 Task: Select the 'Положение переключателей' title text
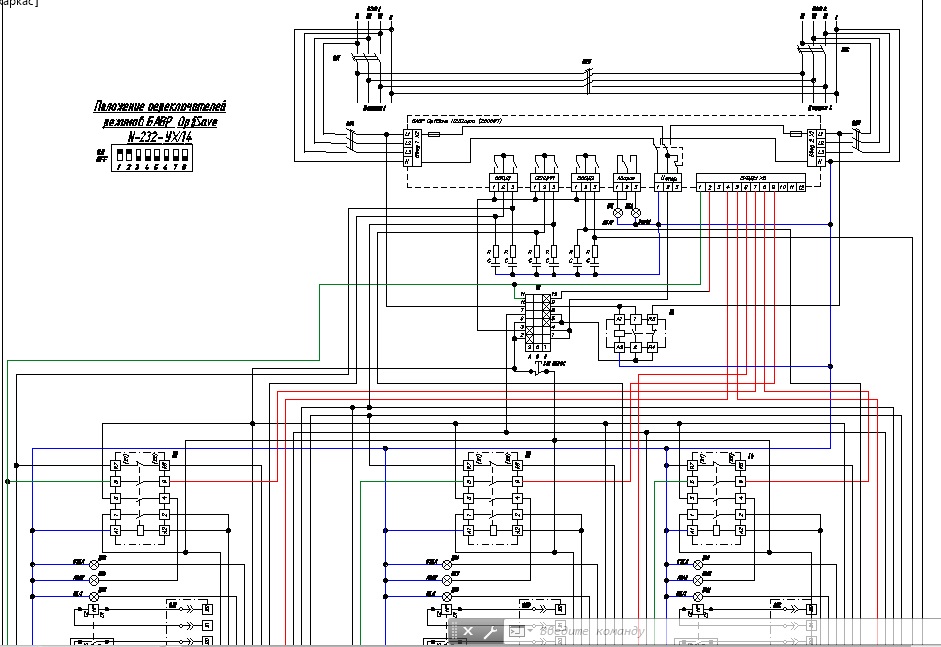pyautogui.click(x=160, y=106)
